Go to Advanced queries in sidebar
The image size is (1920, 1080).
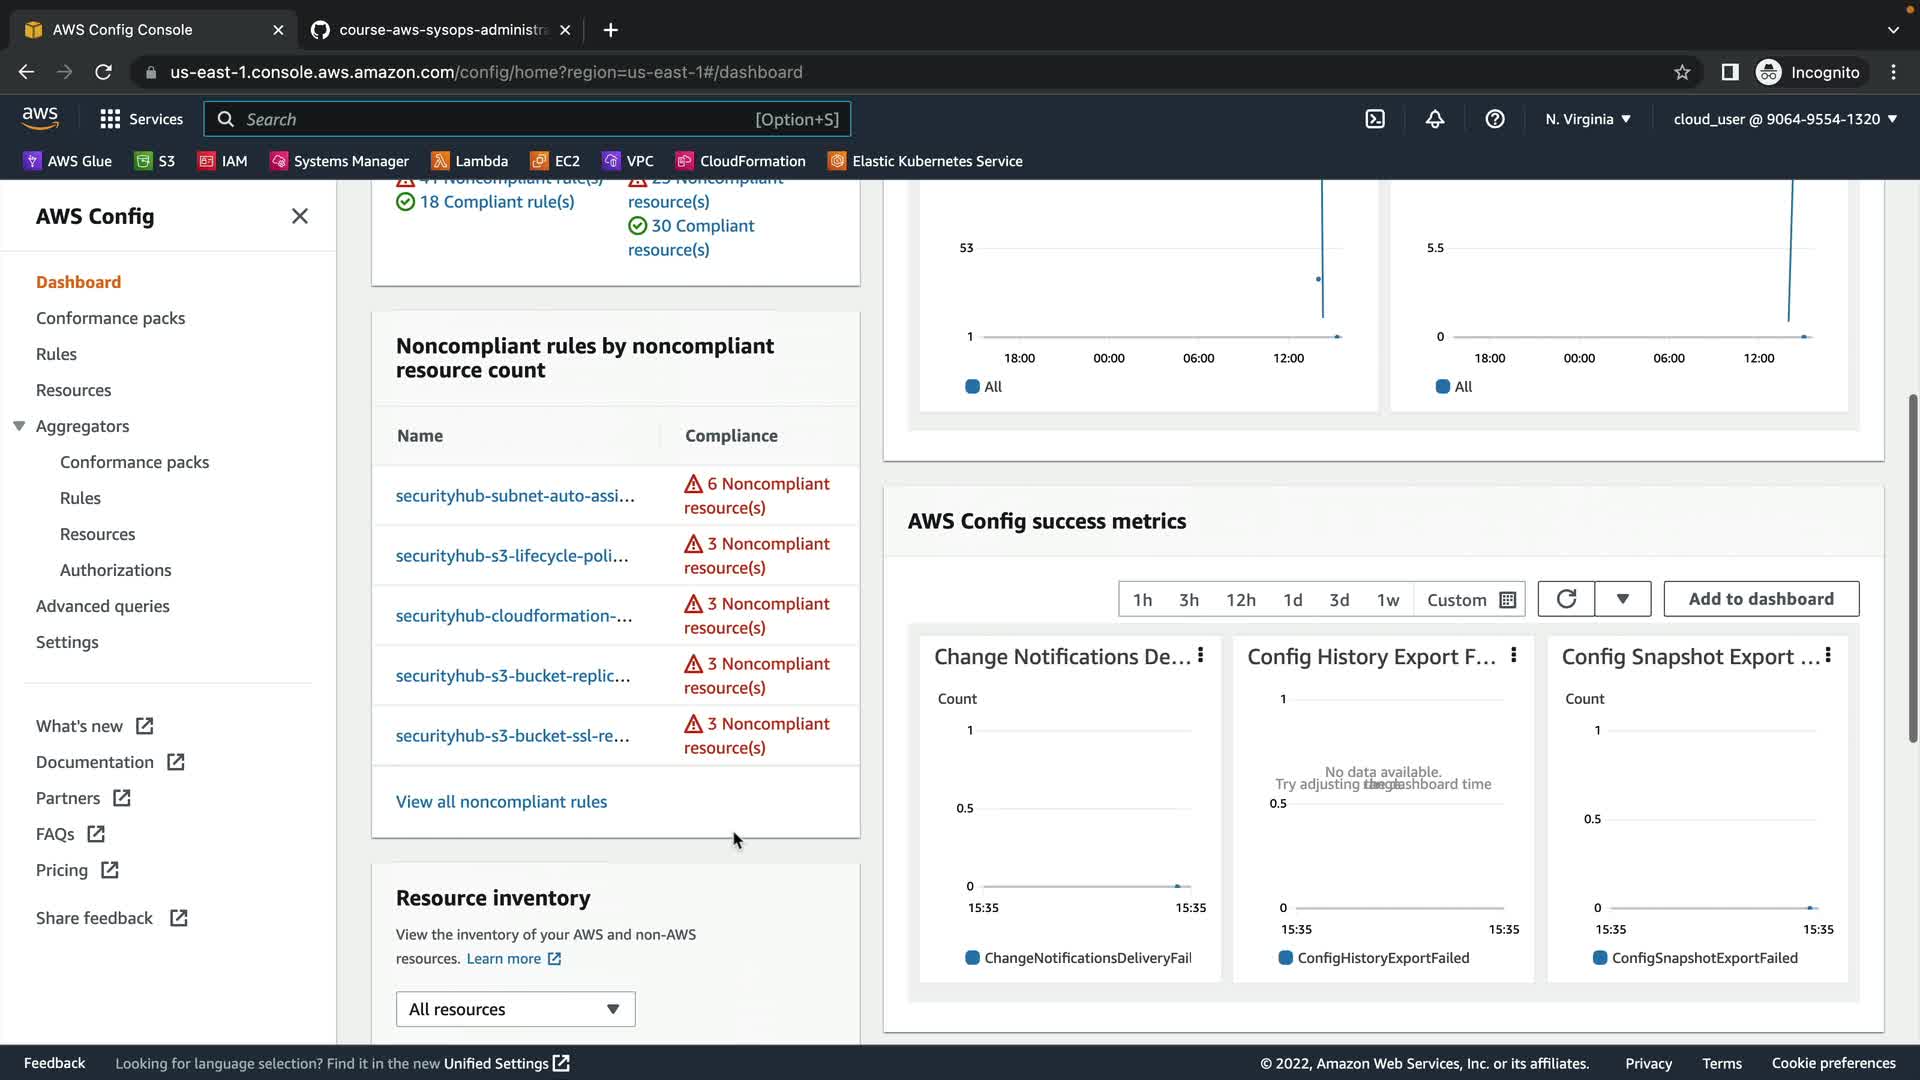tap(103, 606)
